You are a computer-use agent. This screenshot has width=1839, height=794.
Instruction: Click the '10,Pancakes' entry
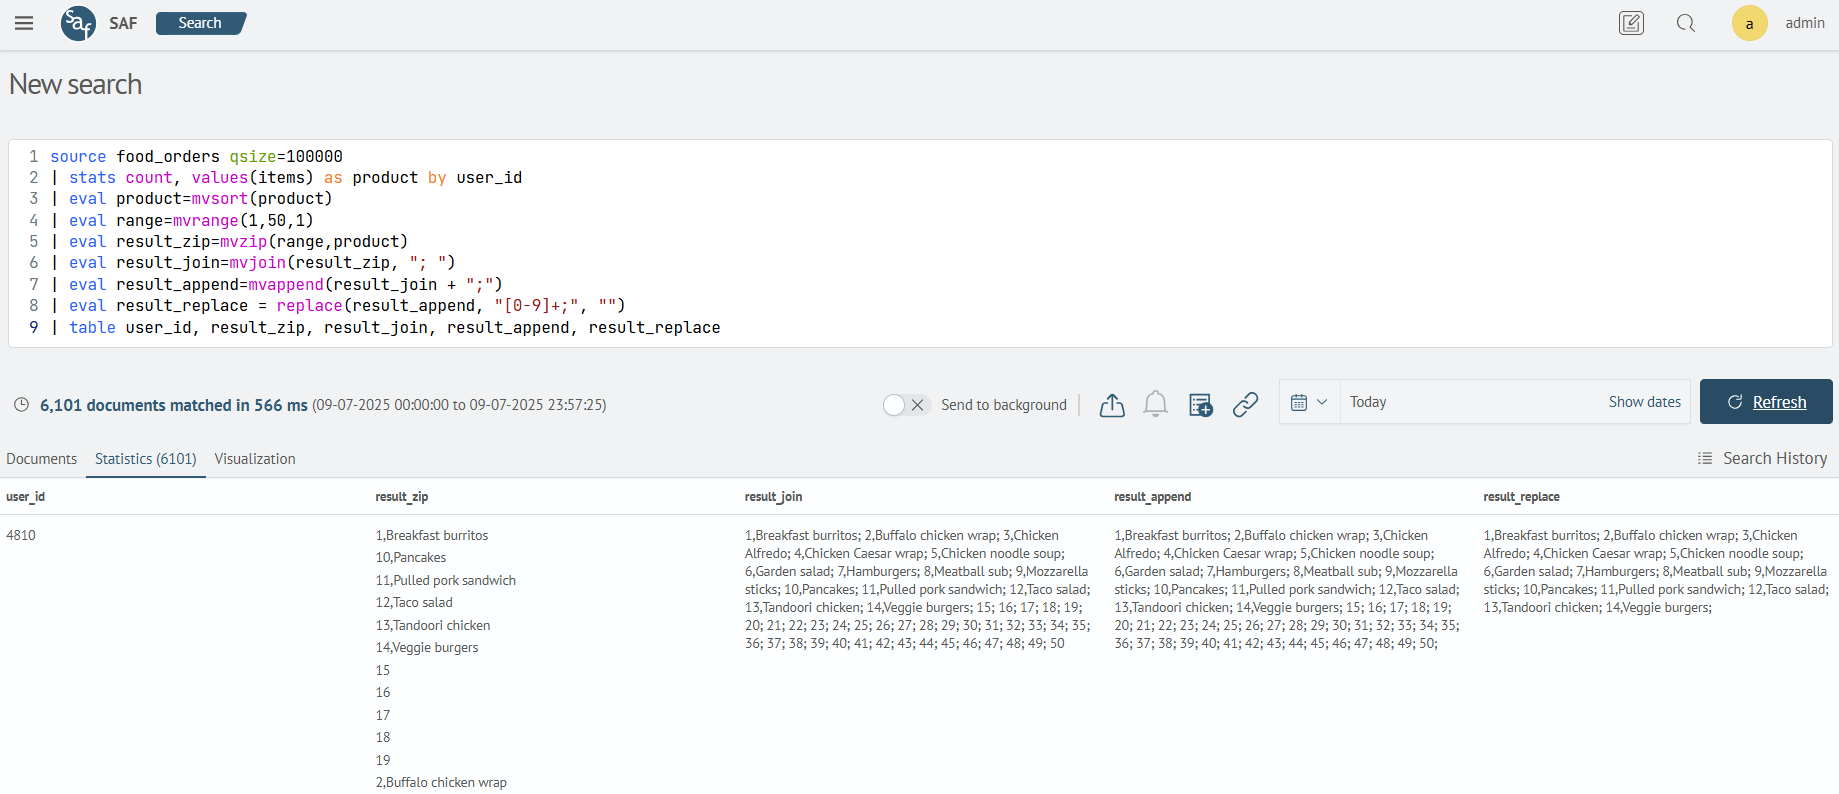pyautogui.click(x=411, y=558)
